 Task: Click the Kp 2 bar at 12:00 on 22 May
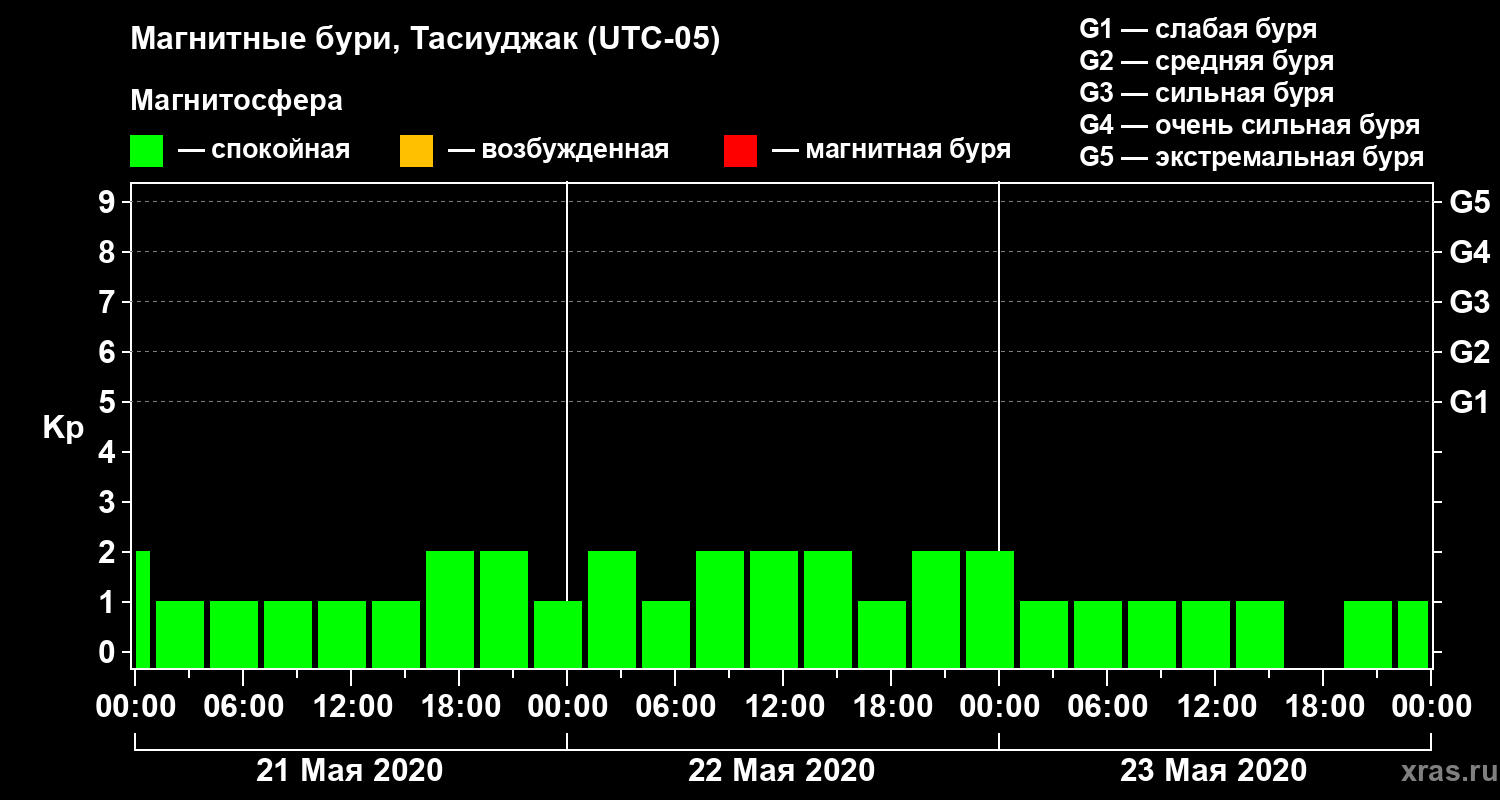coord(774,609)
